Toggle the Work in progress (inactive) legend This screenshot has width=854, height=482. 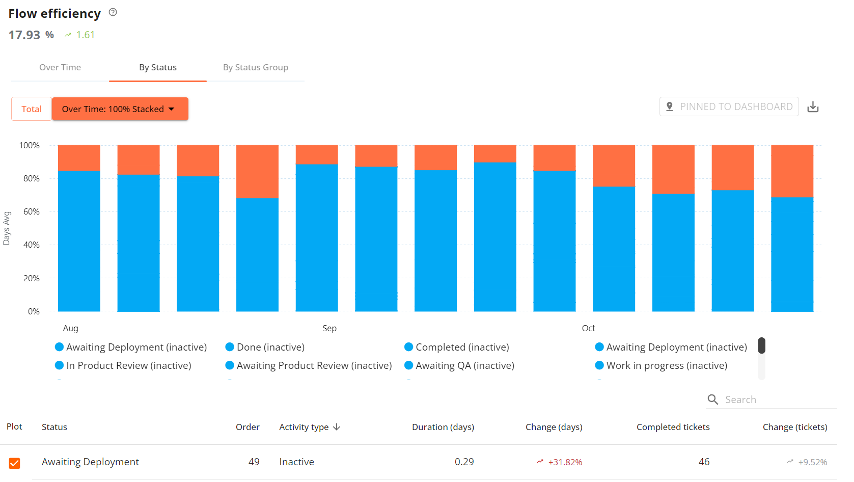[x=661, y=366]
